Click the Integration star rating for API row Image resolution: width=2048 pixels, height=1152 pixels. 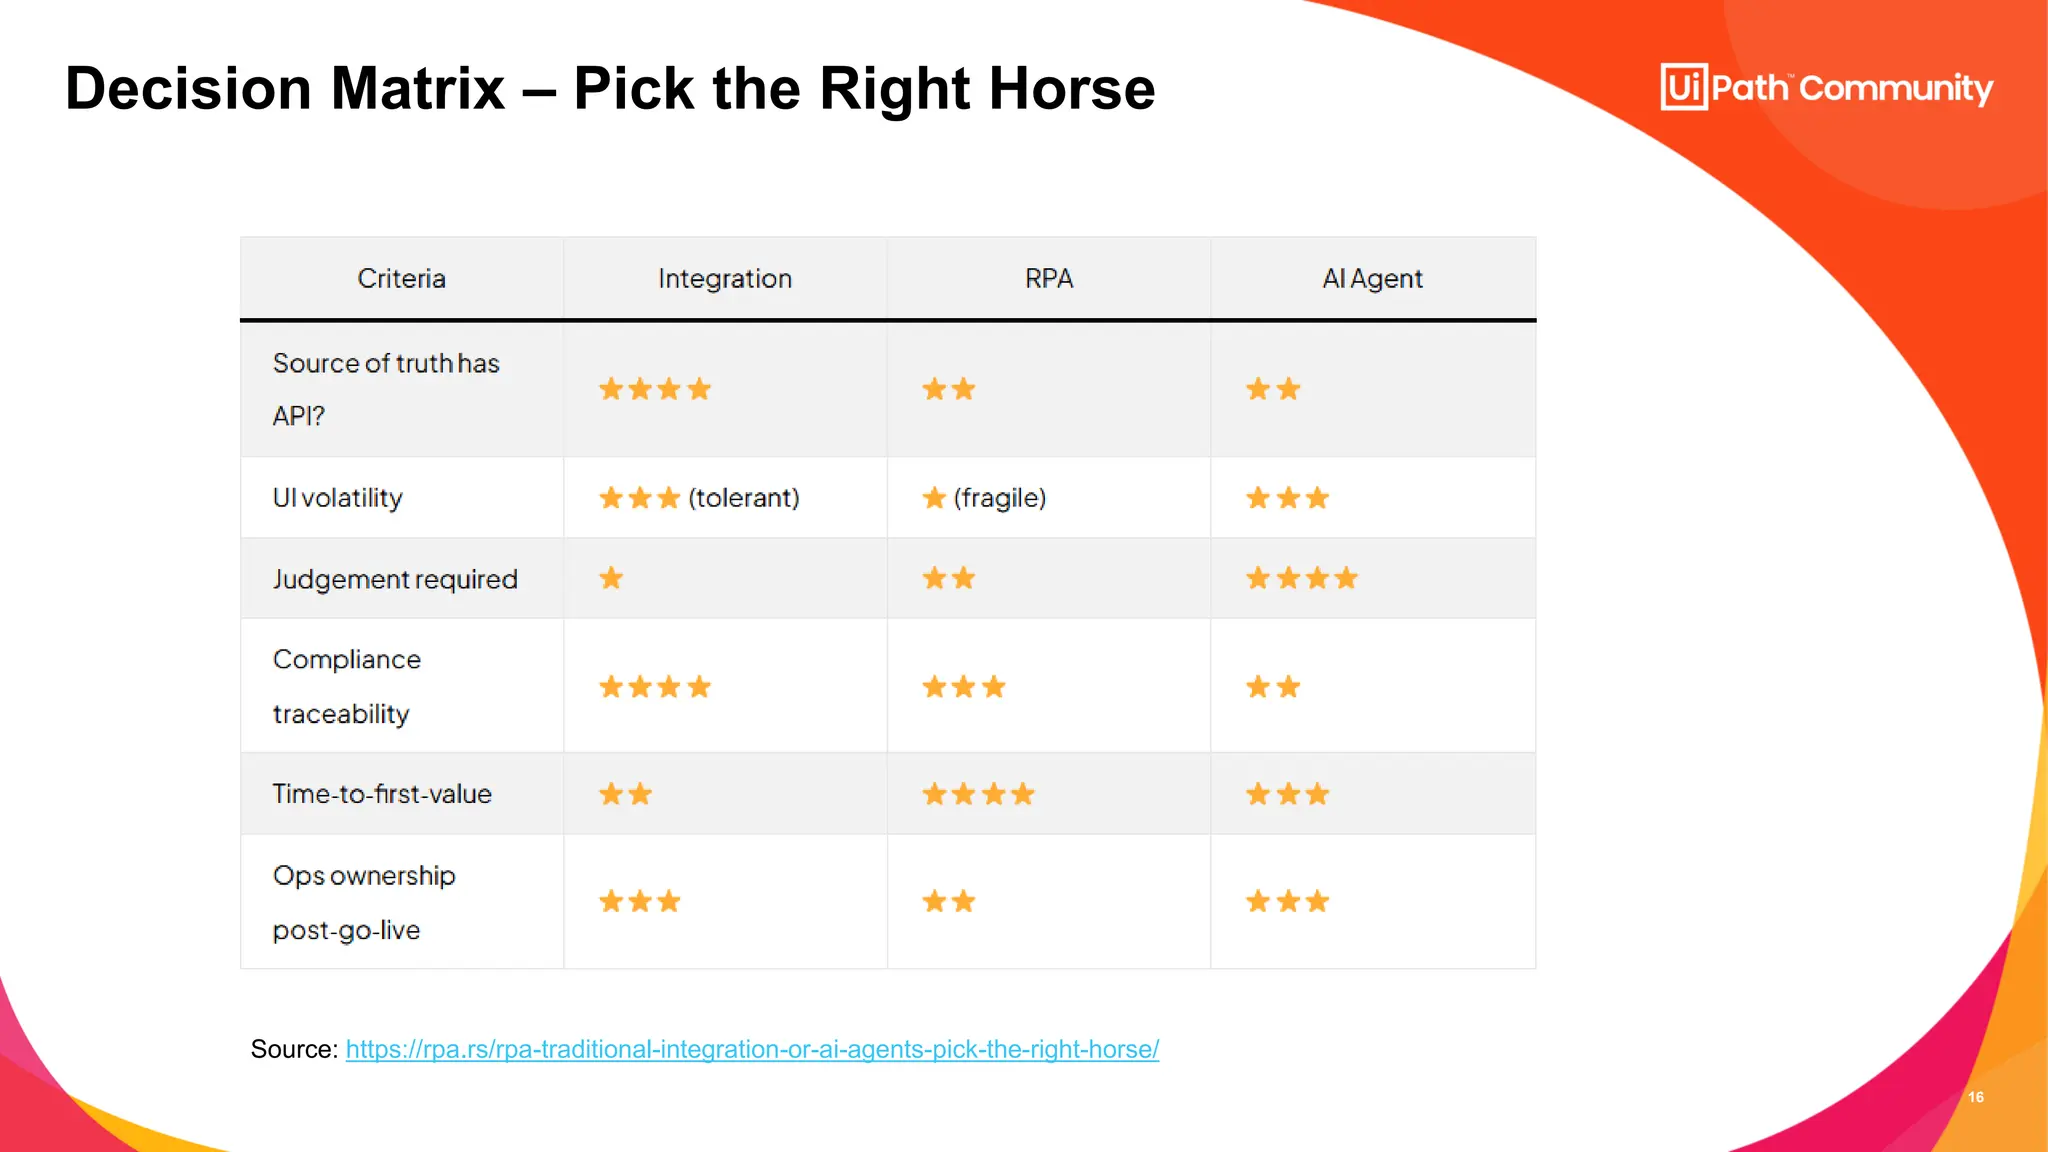tap(655, 389)
